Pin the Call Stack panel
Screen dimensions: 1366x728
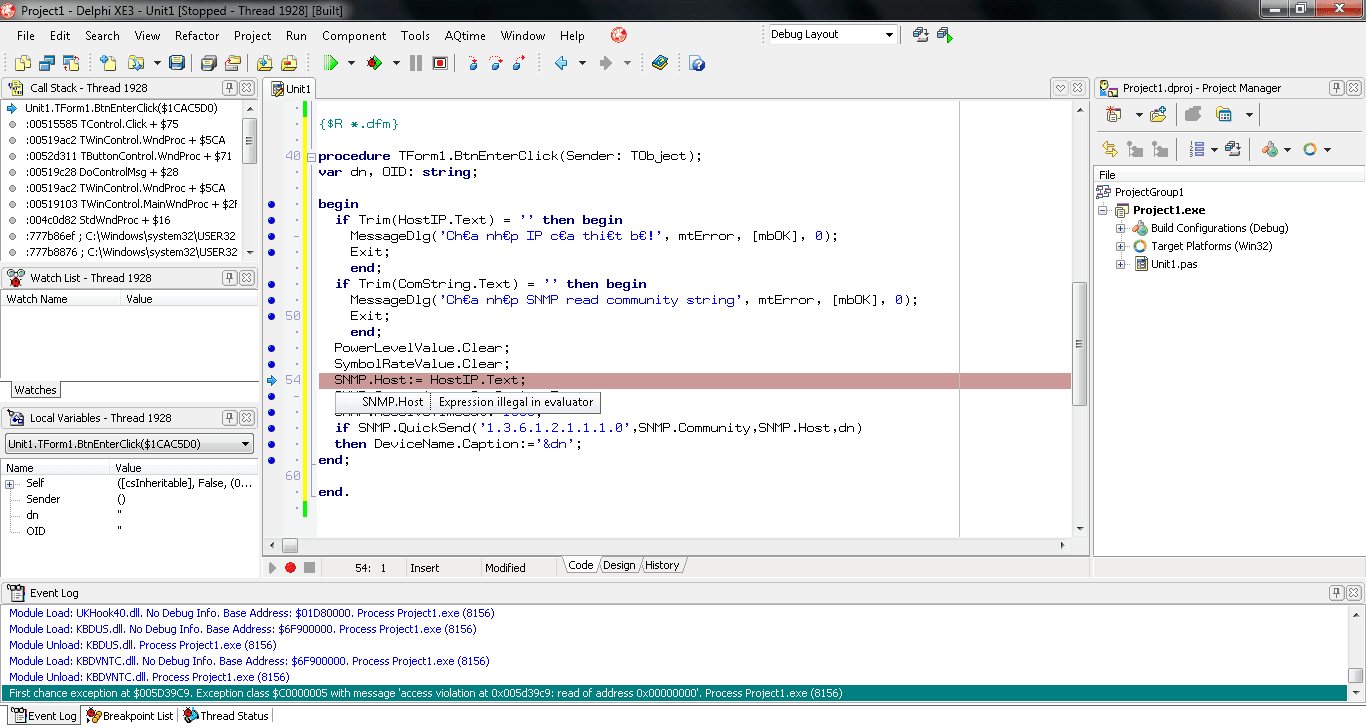(229, 88)
